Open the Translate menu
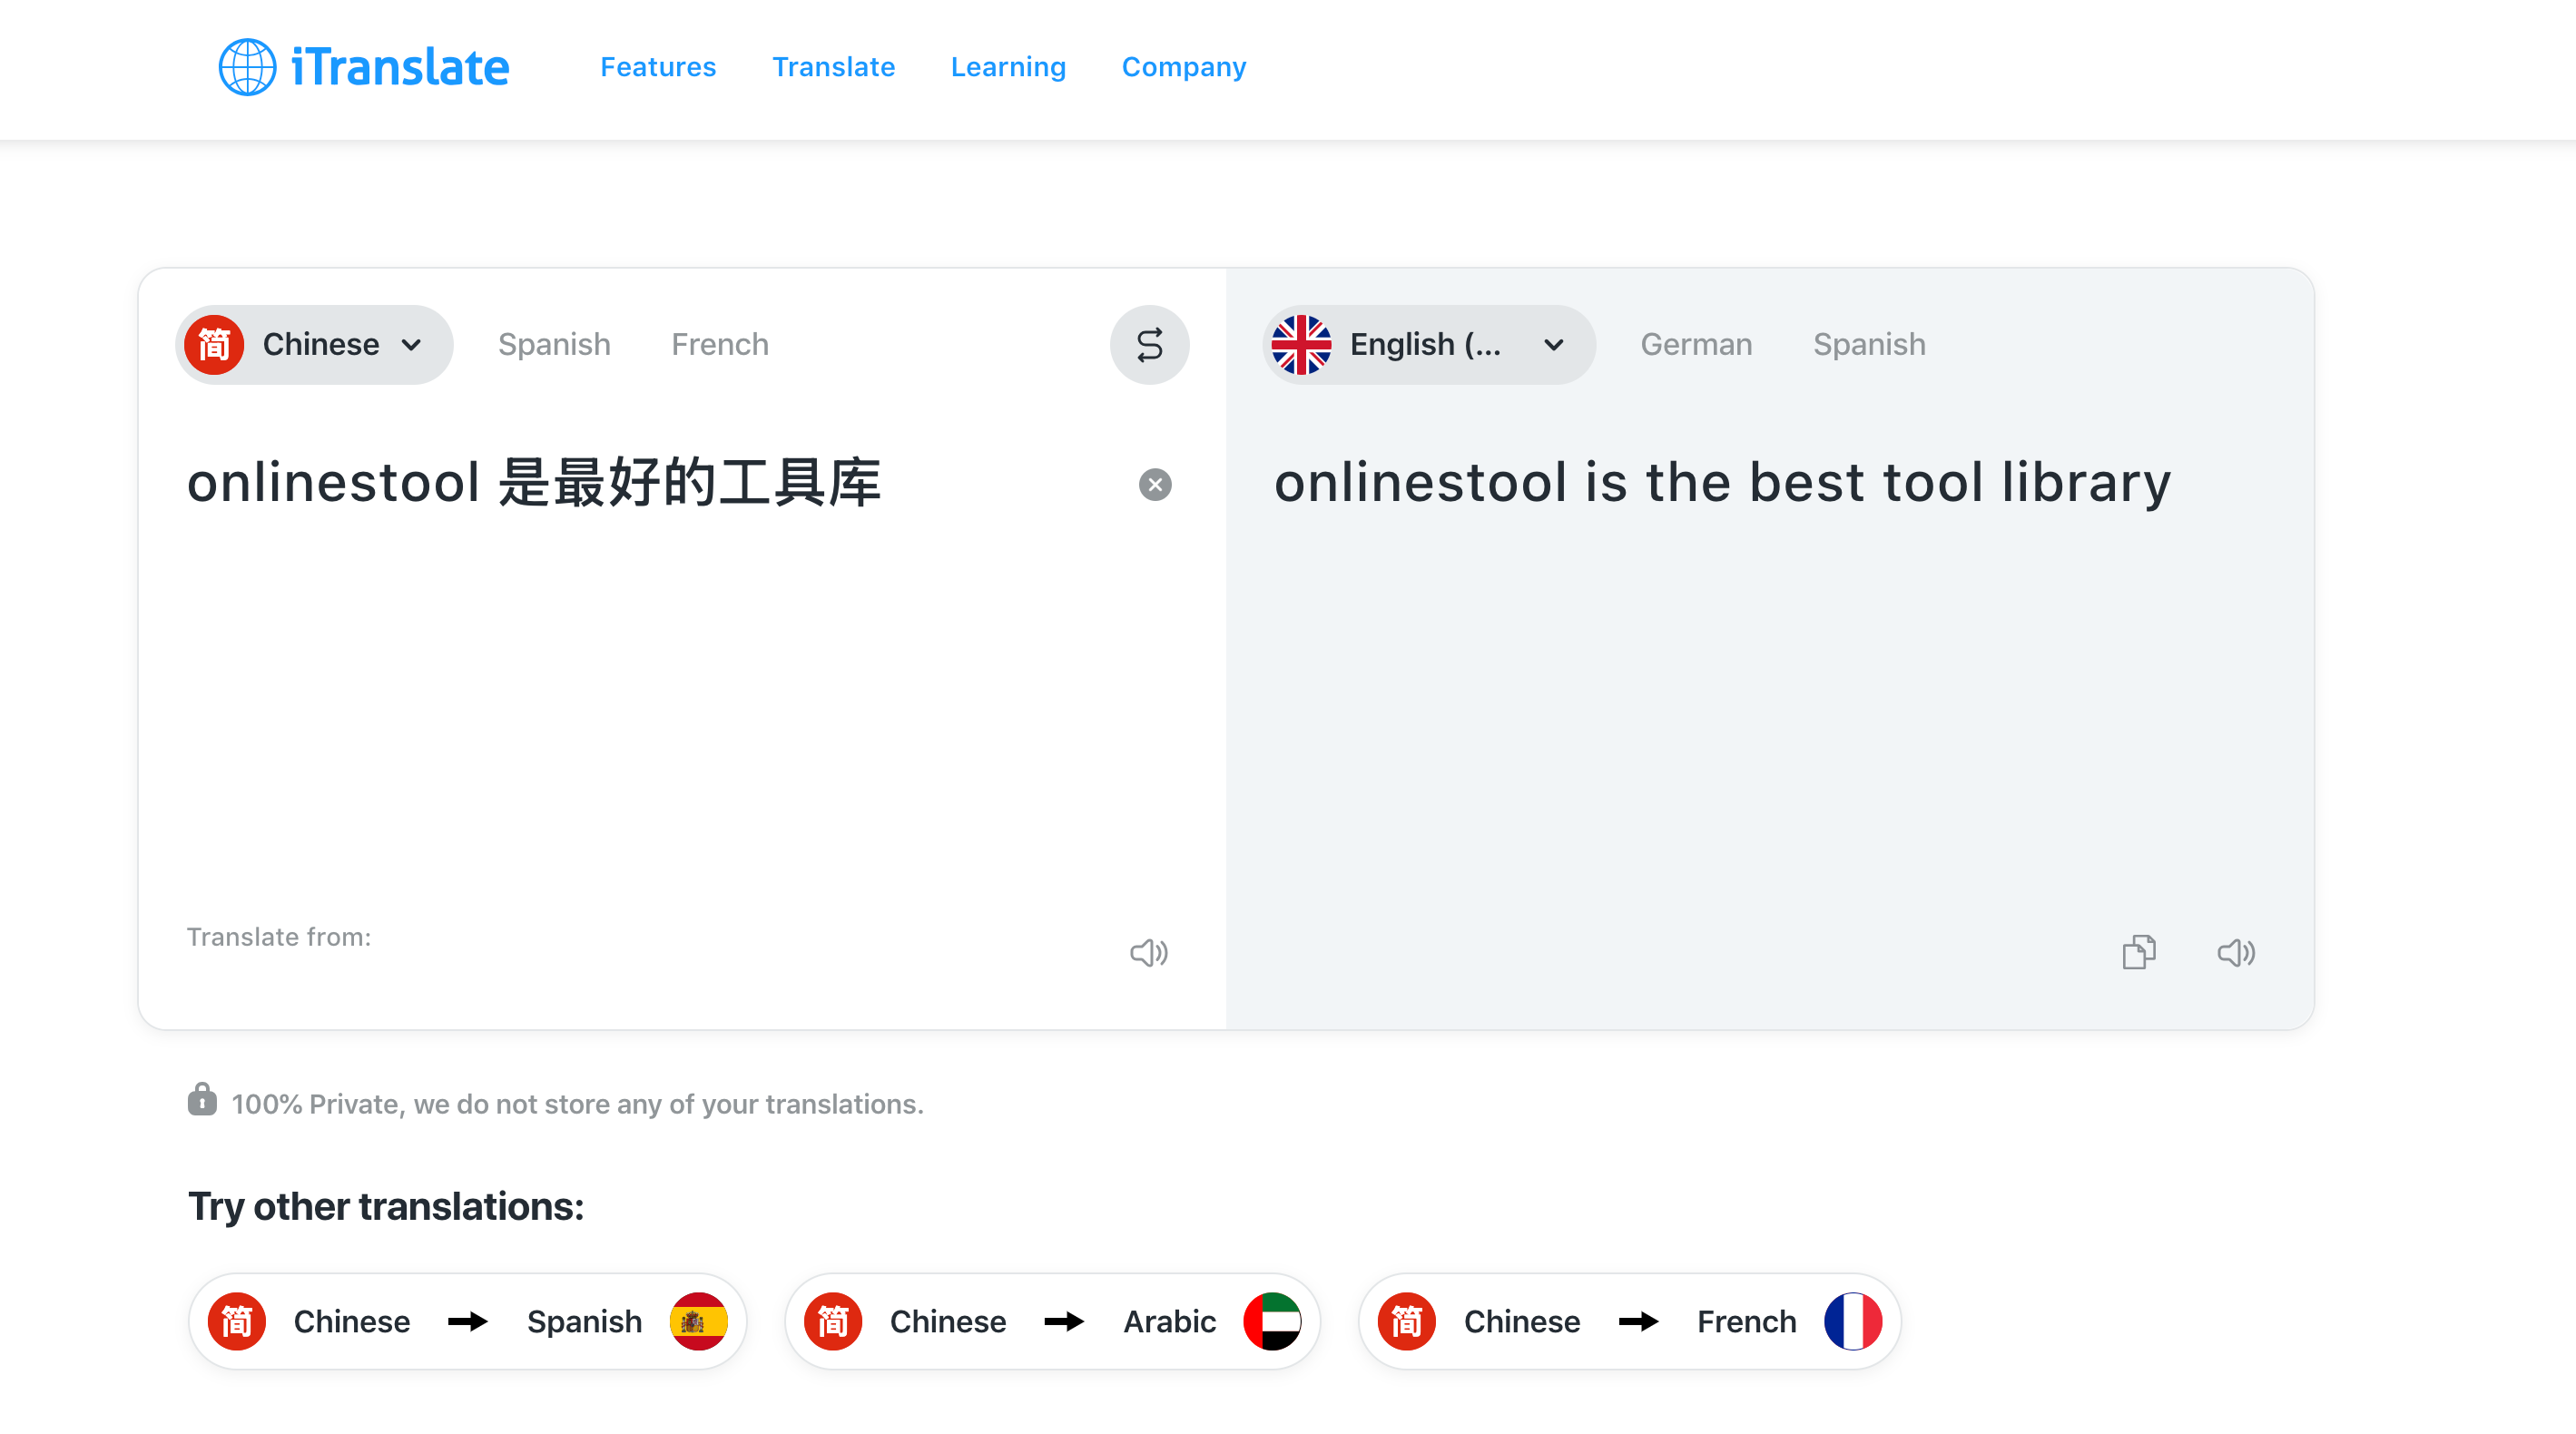 pos(833,67)
